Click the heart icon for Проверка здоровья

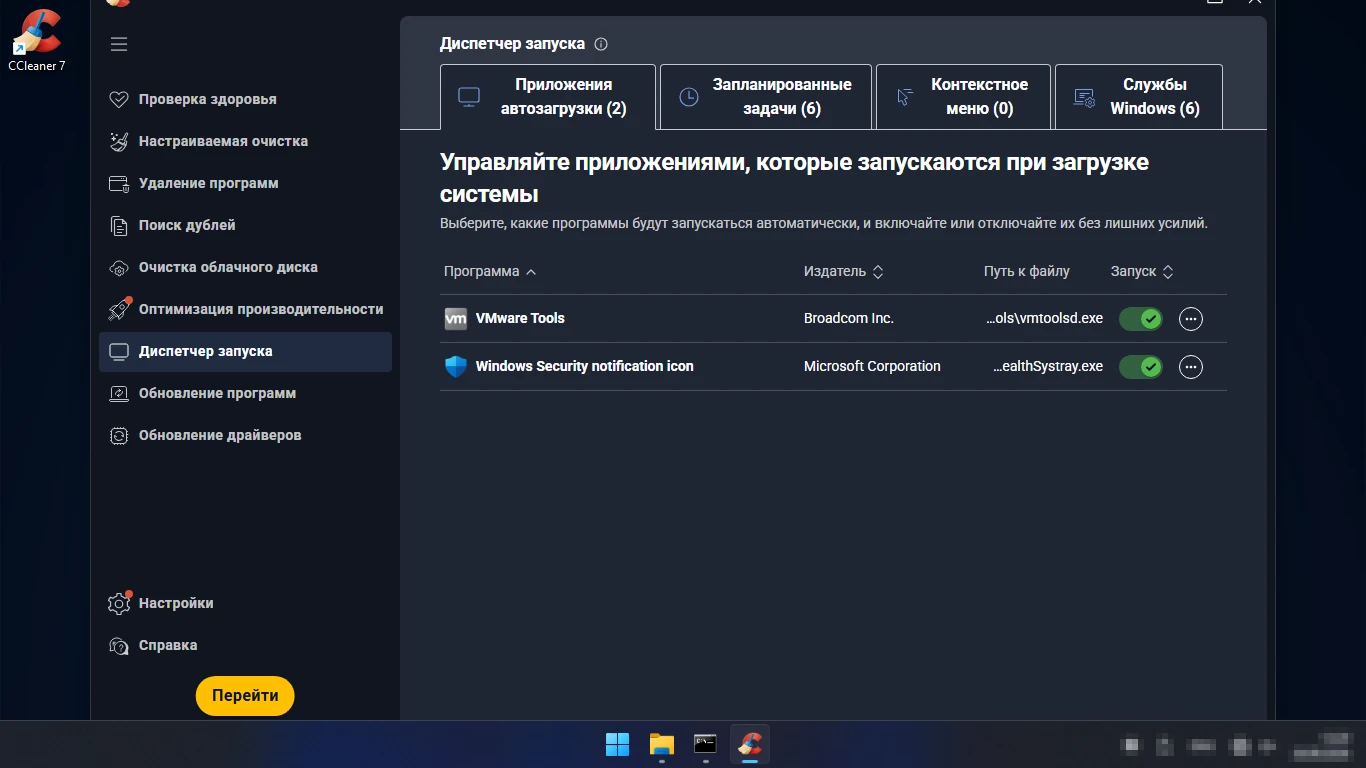(x=119, y=99)
